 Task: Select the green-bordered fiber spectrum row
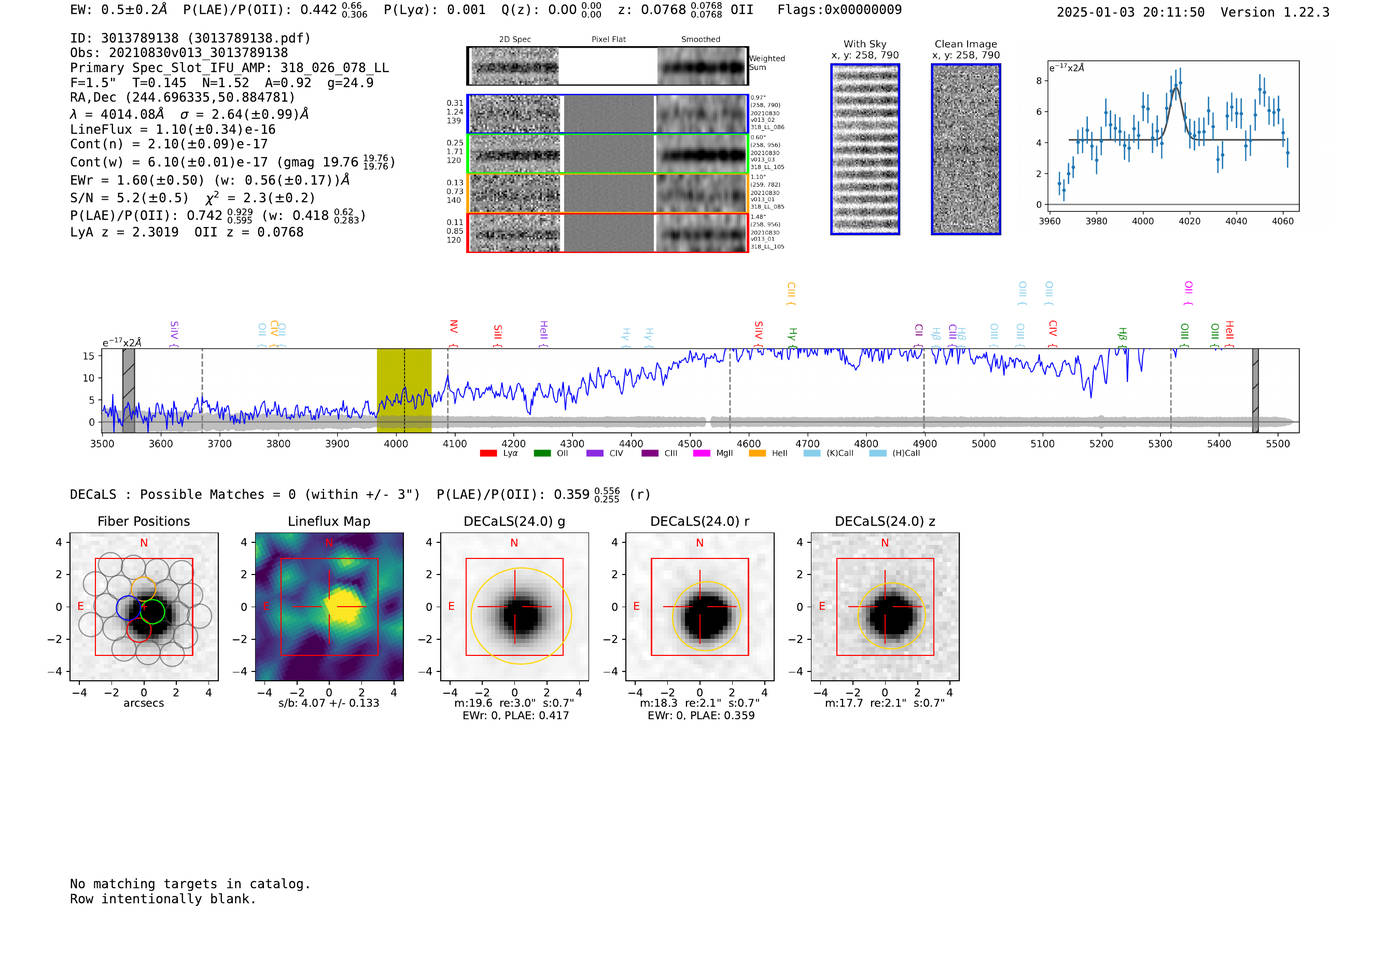608,154
